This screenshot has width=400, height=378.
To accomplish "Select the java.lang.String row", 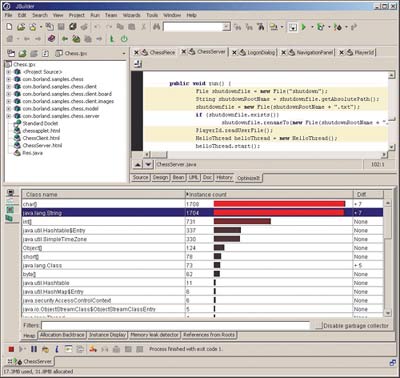I will click(x=202, y=213).
